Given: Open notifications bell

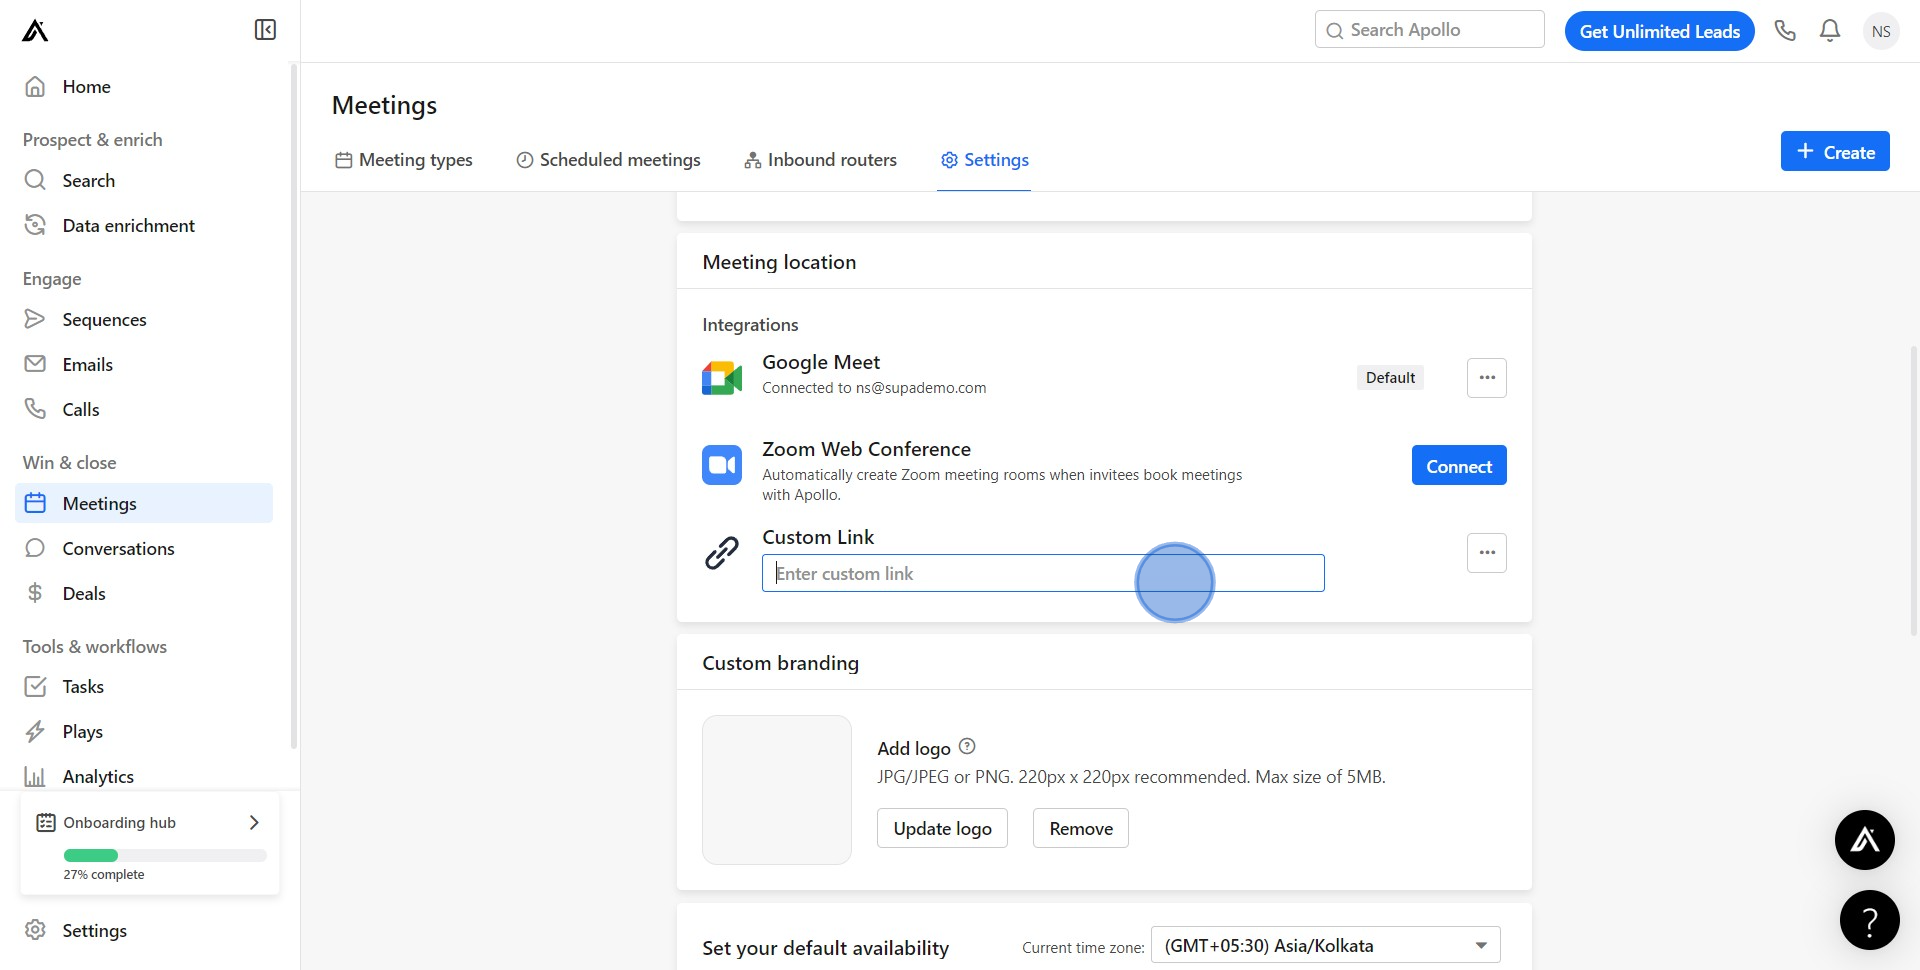Looking at the screenshot, I should (1830, 31).
